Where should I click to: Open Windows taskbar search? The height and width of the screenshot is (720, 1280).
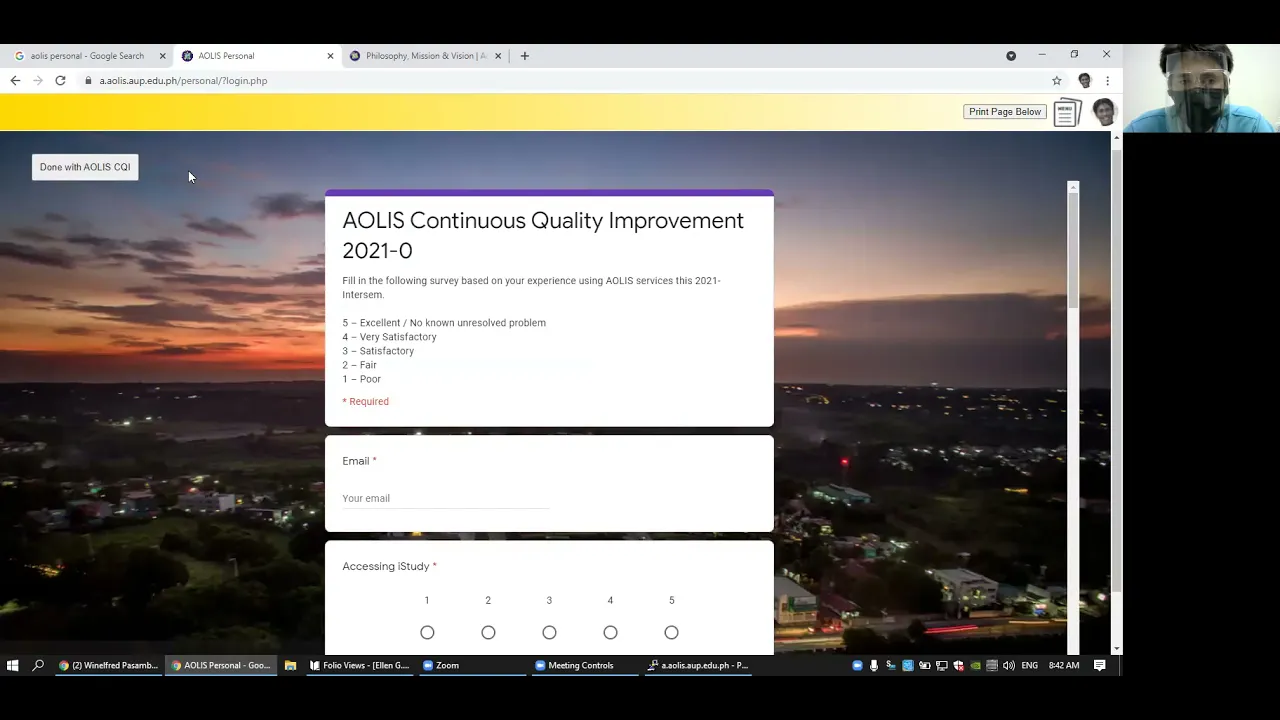coord(38,665)
